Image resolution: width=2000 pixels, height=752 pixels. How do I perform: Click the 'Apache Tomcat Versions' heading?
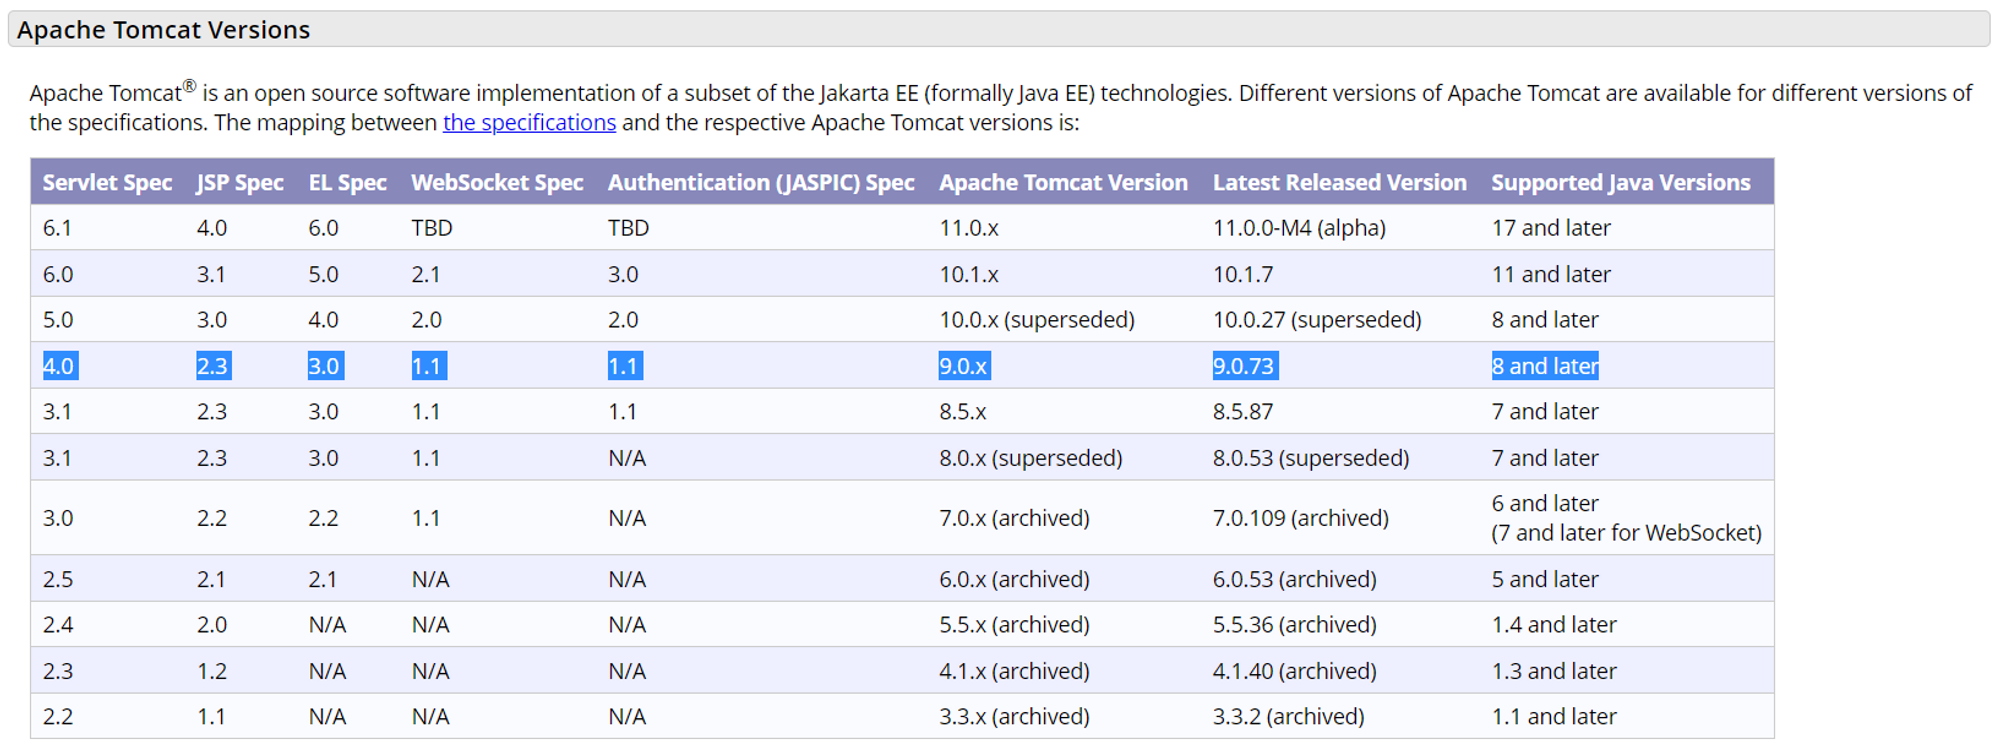point(164,30)
